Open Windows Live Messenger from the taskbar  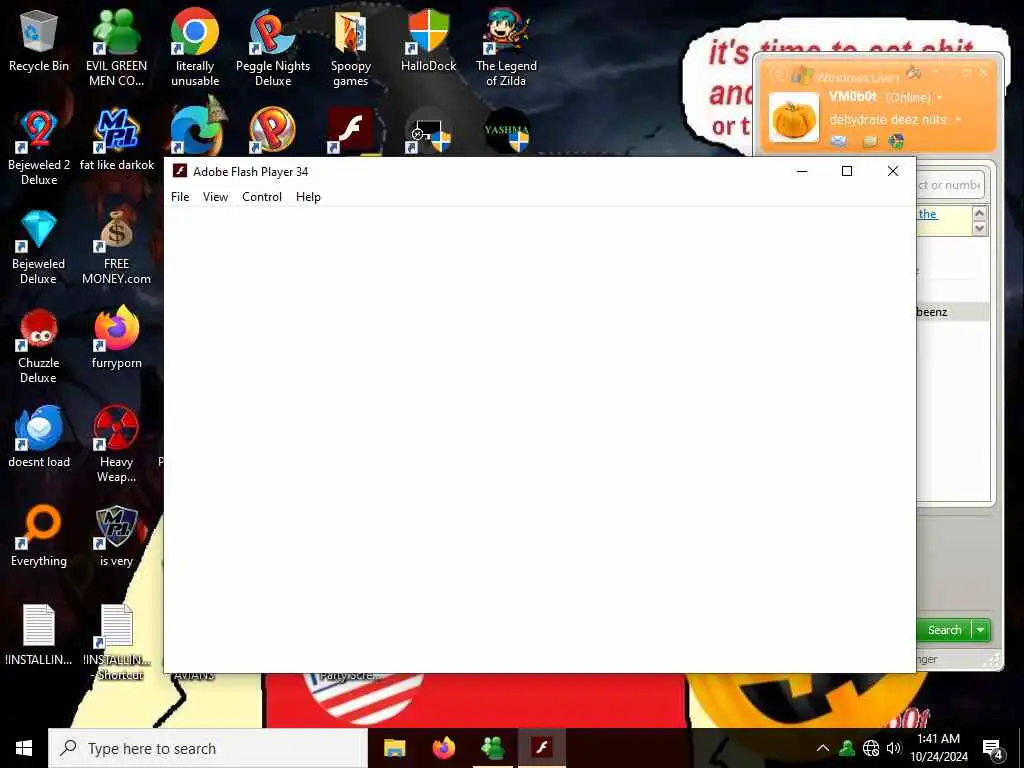click(x=492, y=748)
